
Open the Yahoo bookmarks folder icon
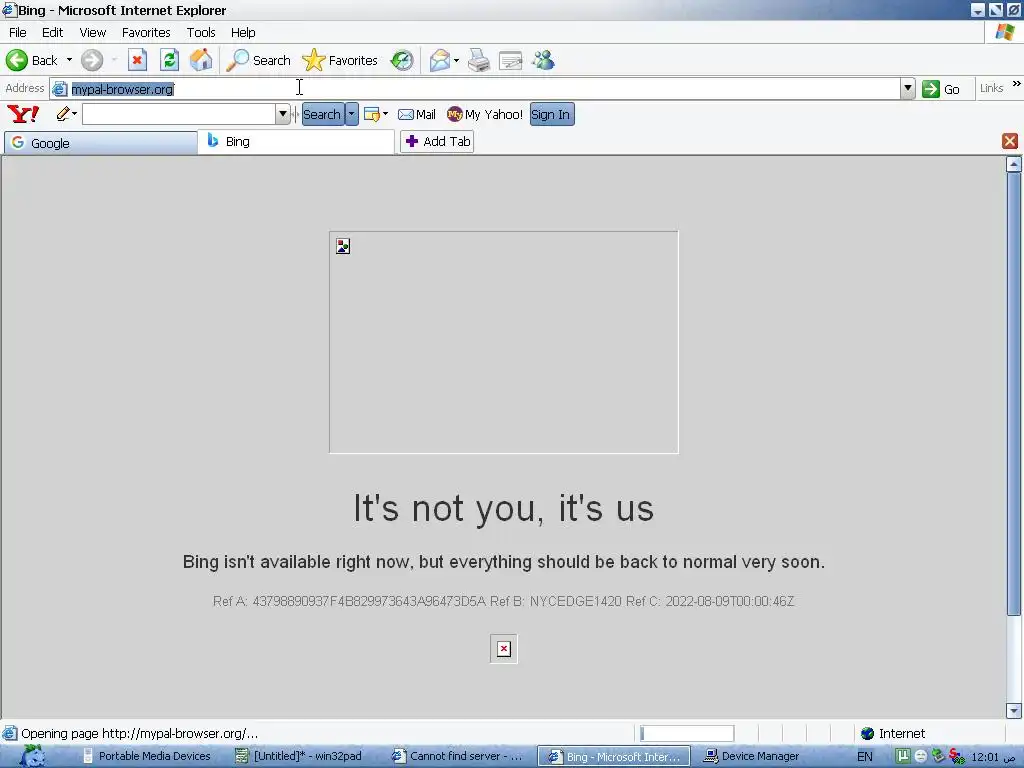point(372,114)
